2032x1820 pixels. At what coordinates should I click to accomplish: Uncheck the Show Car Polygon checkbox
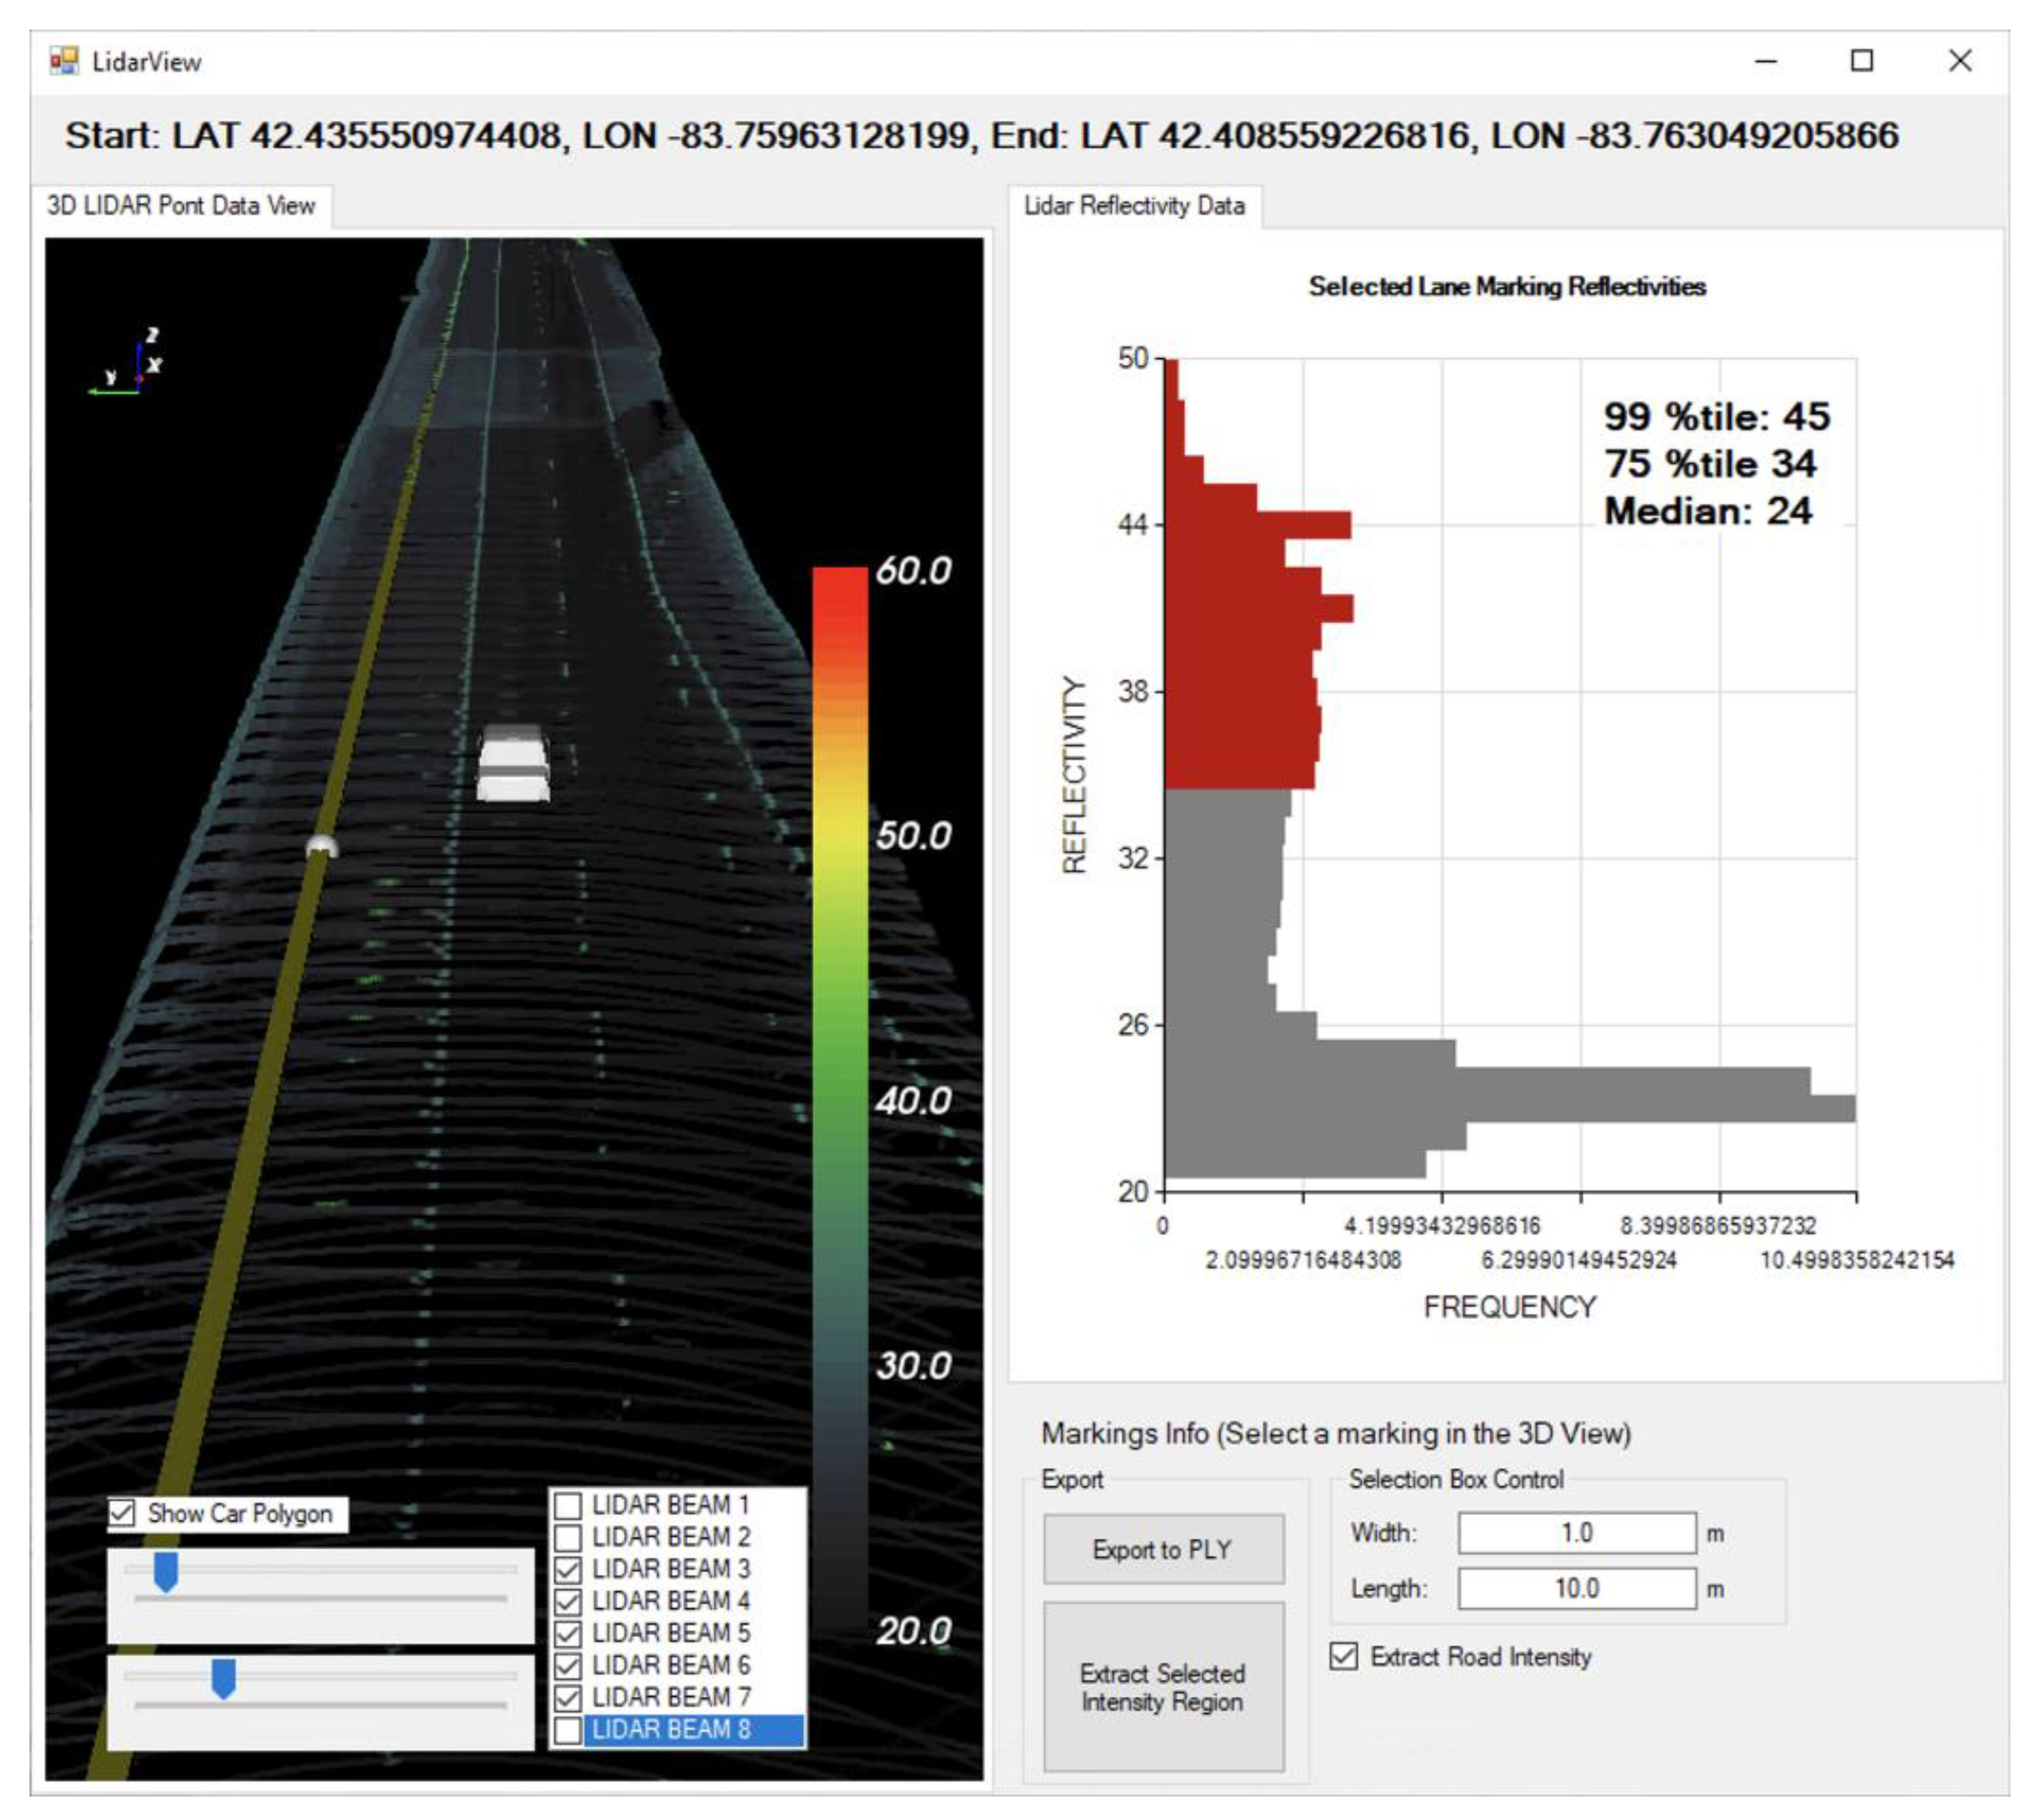coord(122,1513)
